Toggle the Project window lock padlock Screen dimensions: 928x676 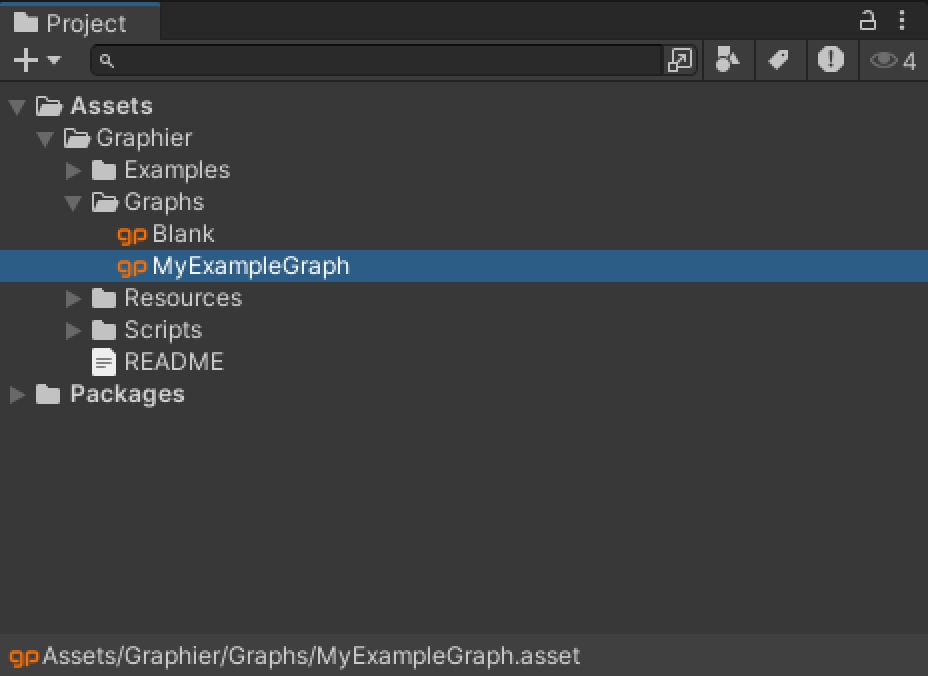[866, 21]
